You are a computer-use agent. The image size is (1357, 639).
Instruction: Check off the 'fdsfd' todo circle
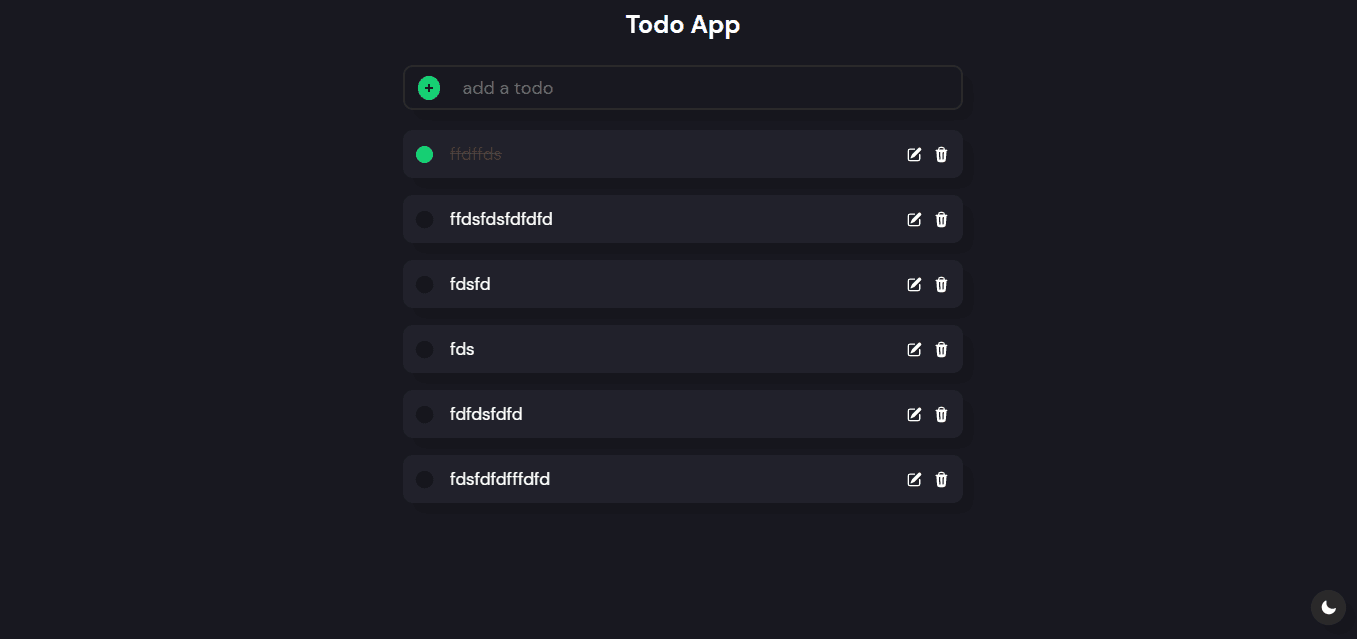(x=424, y=284)
